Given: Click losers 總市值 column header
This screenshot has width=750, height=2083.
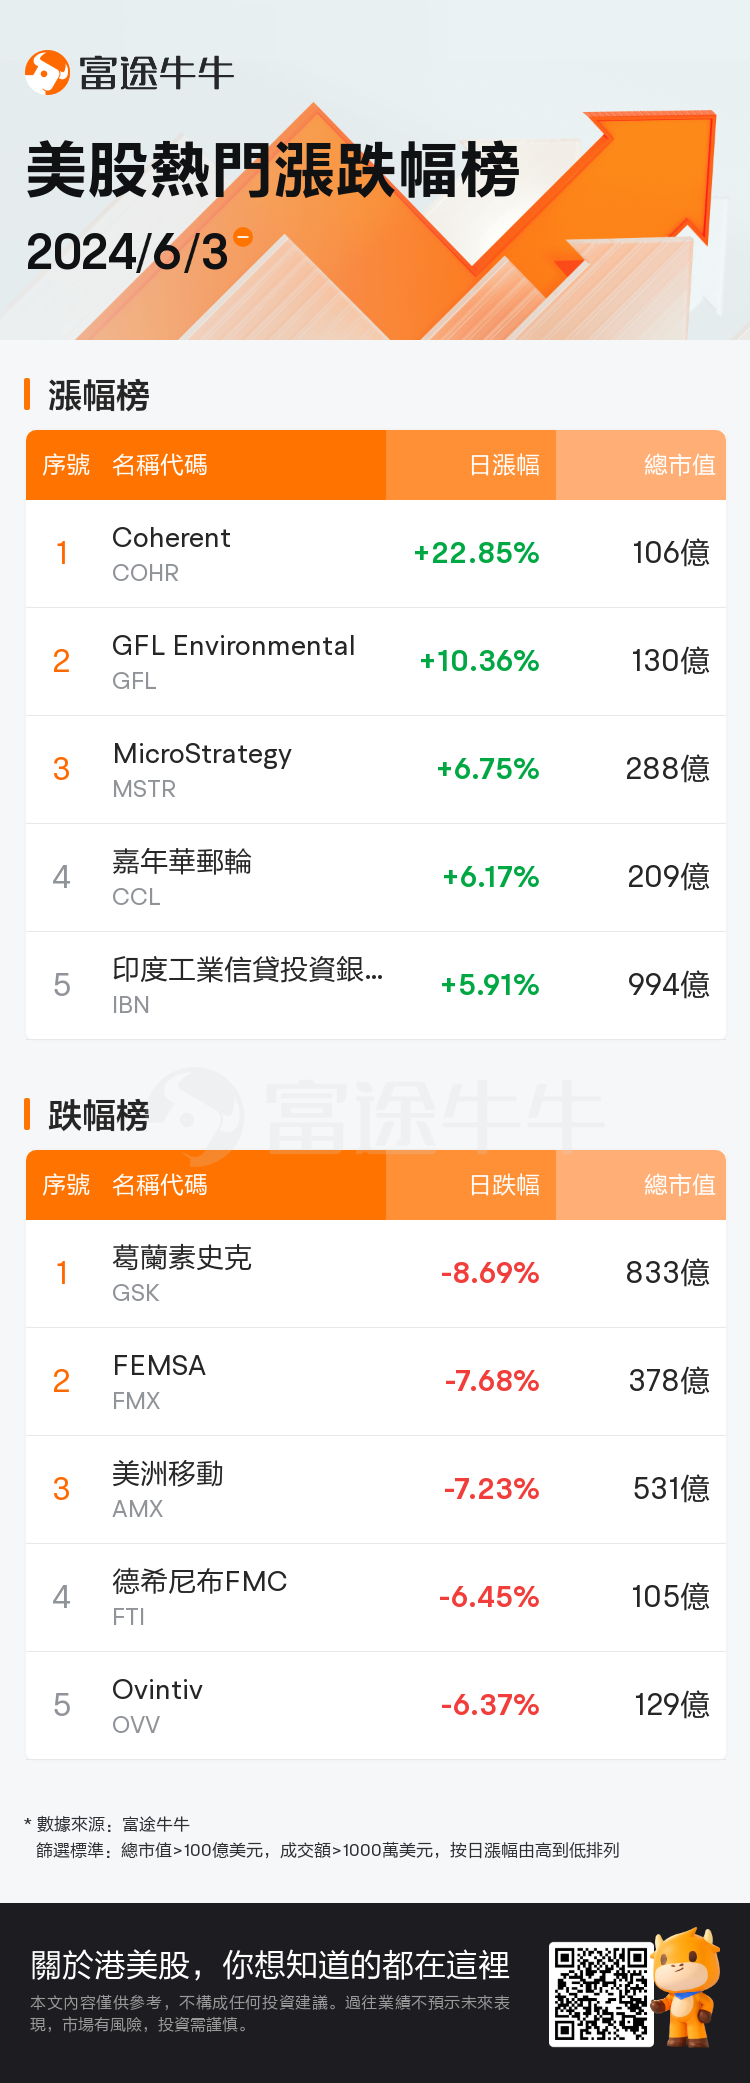Looking at the screenshot, I should point(679,1185).
